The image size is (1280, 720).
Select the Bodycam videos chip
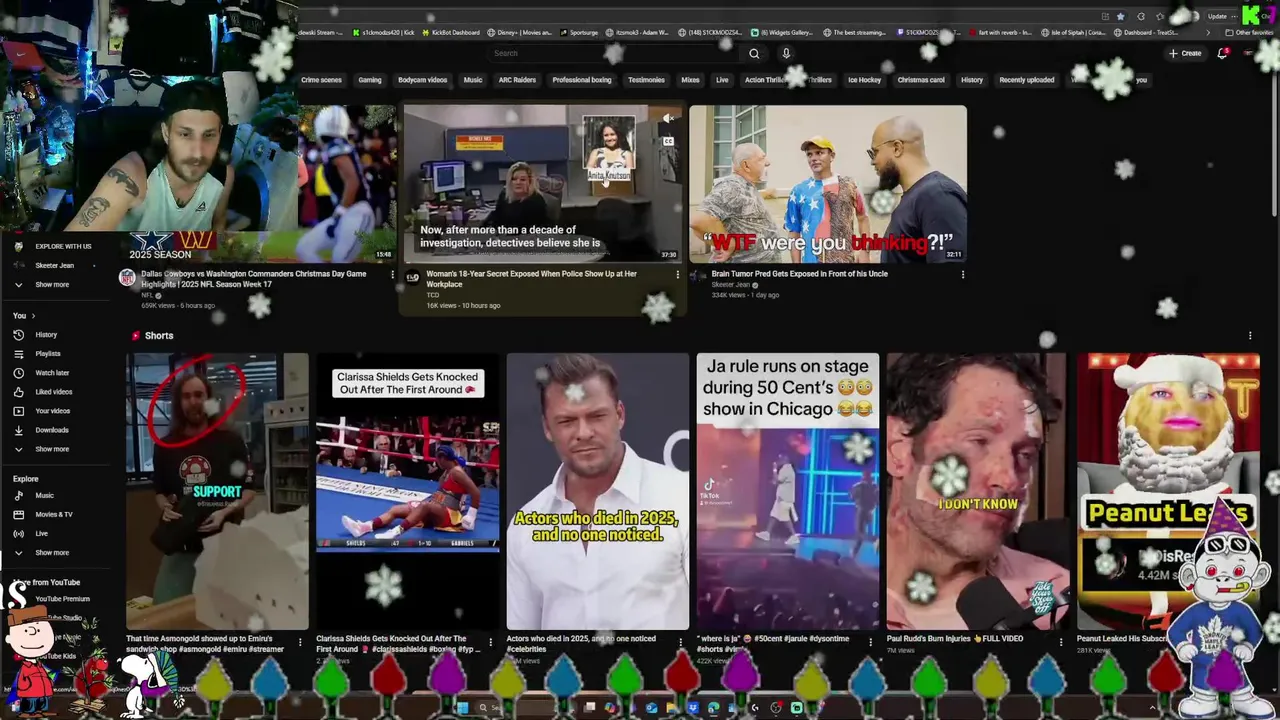(x=422, y=80)
